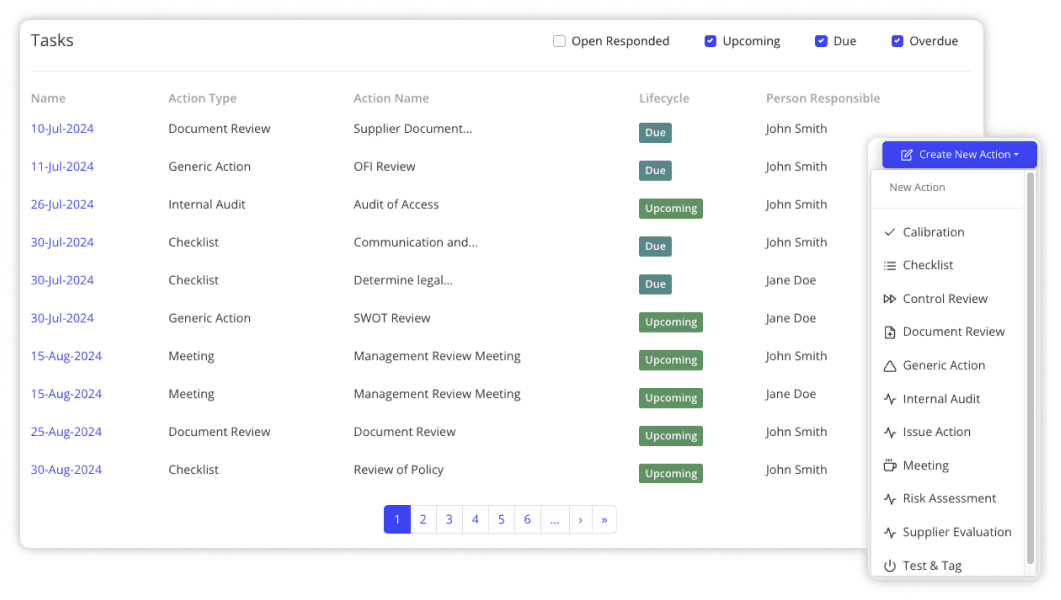1061x600 pixels.
Task: Disable the Upcoming filter checkbox
Action: [x=710, y=41]
